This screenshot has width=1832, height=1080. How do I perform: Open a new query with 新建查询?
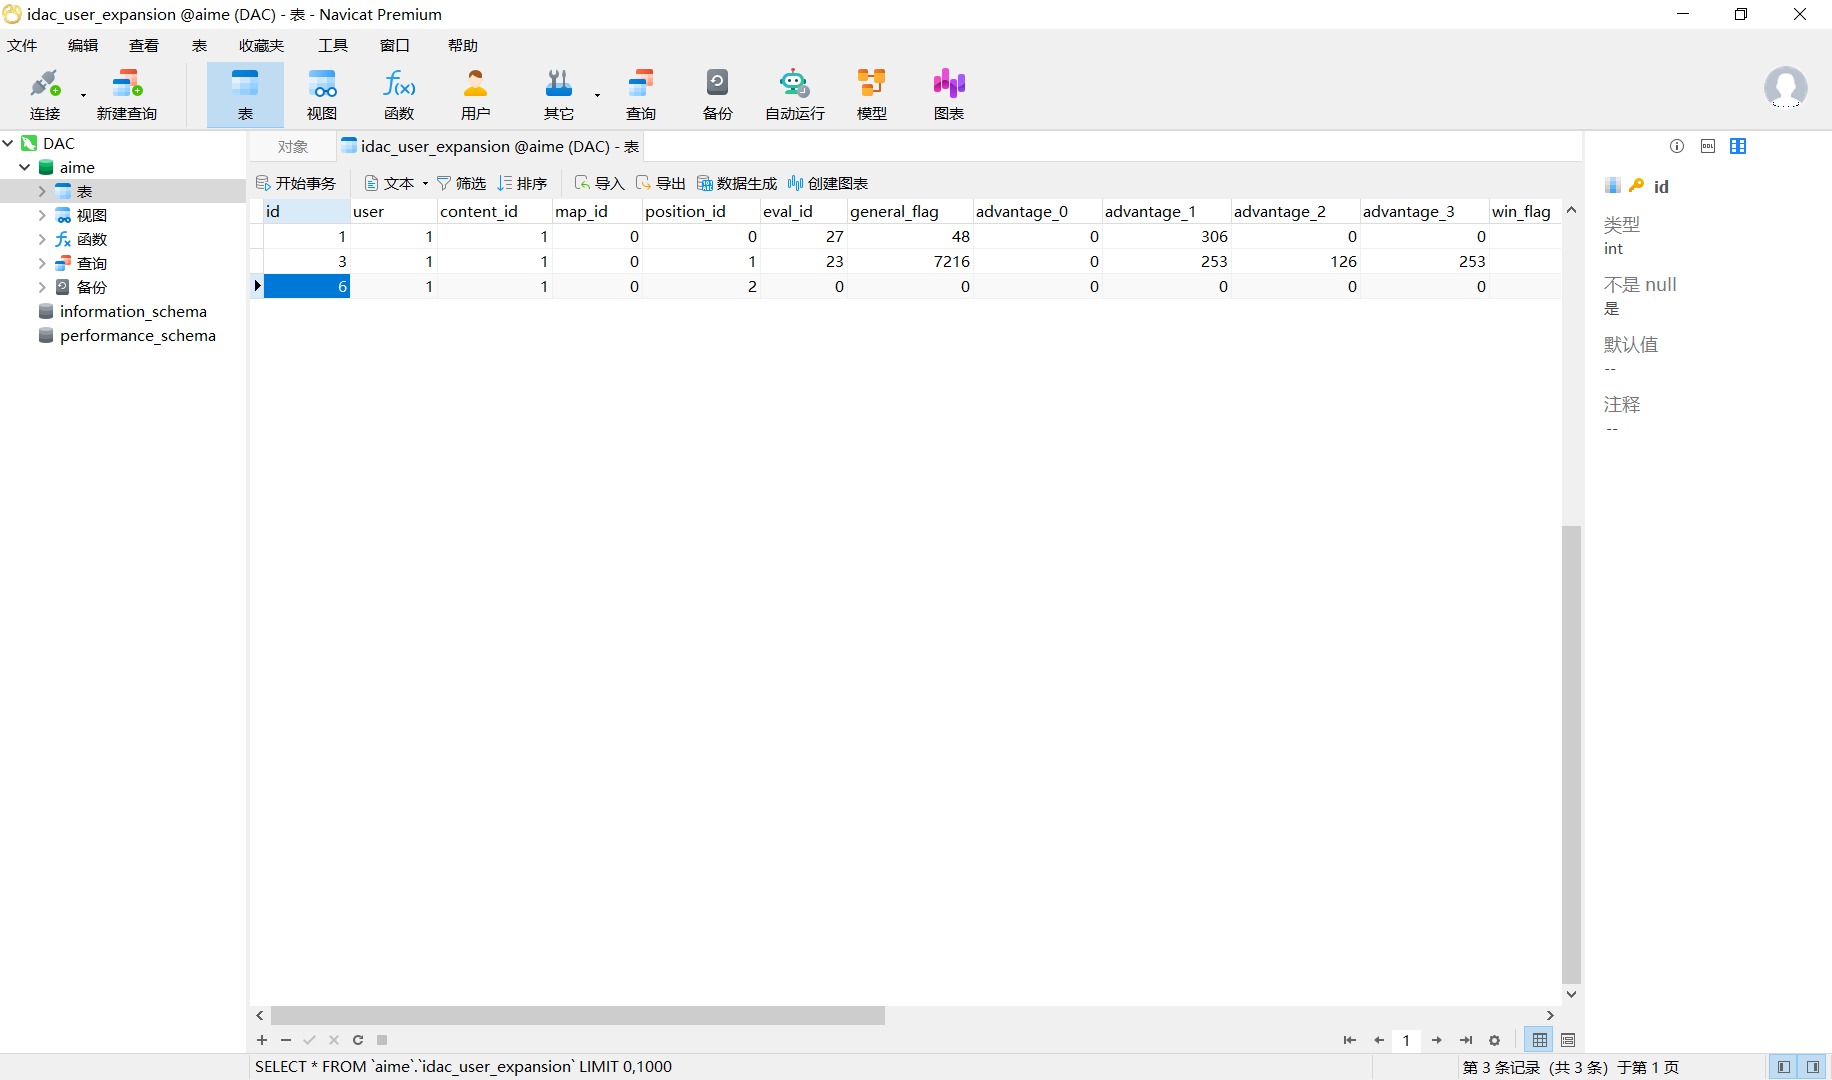click(126, 93)
